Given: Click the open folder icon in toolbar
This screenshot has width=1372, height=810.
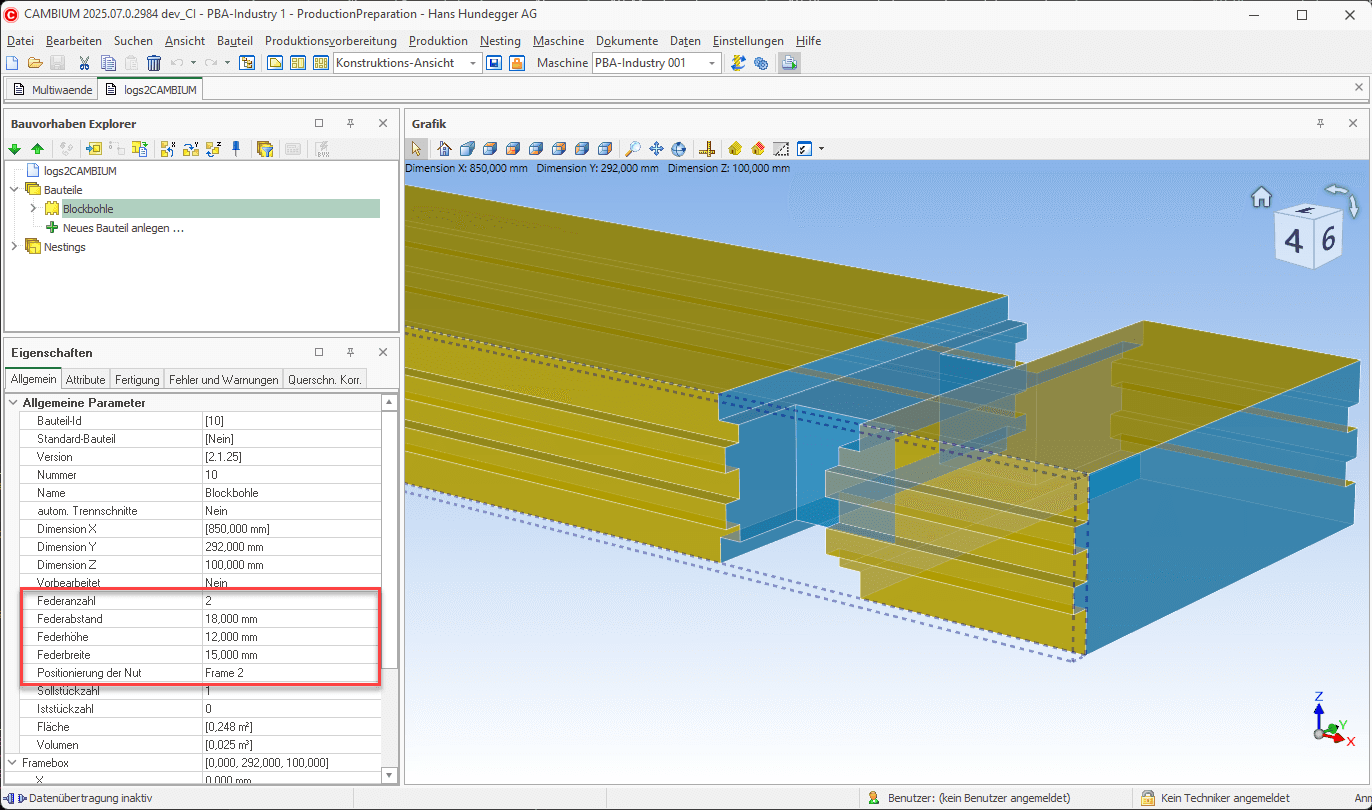Looking at the screenshot, I should [x=35, y=63].
